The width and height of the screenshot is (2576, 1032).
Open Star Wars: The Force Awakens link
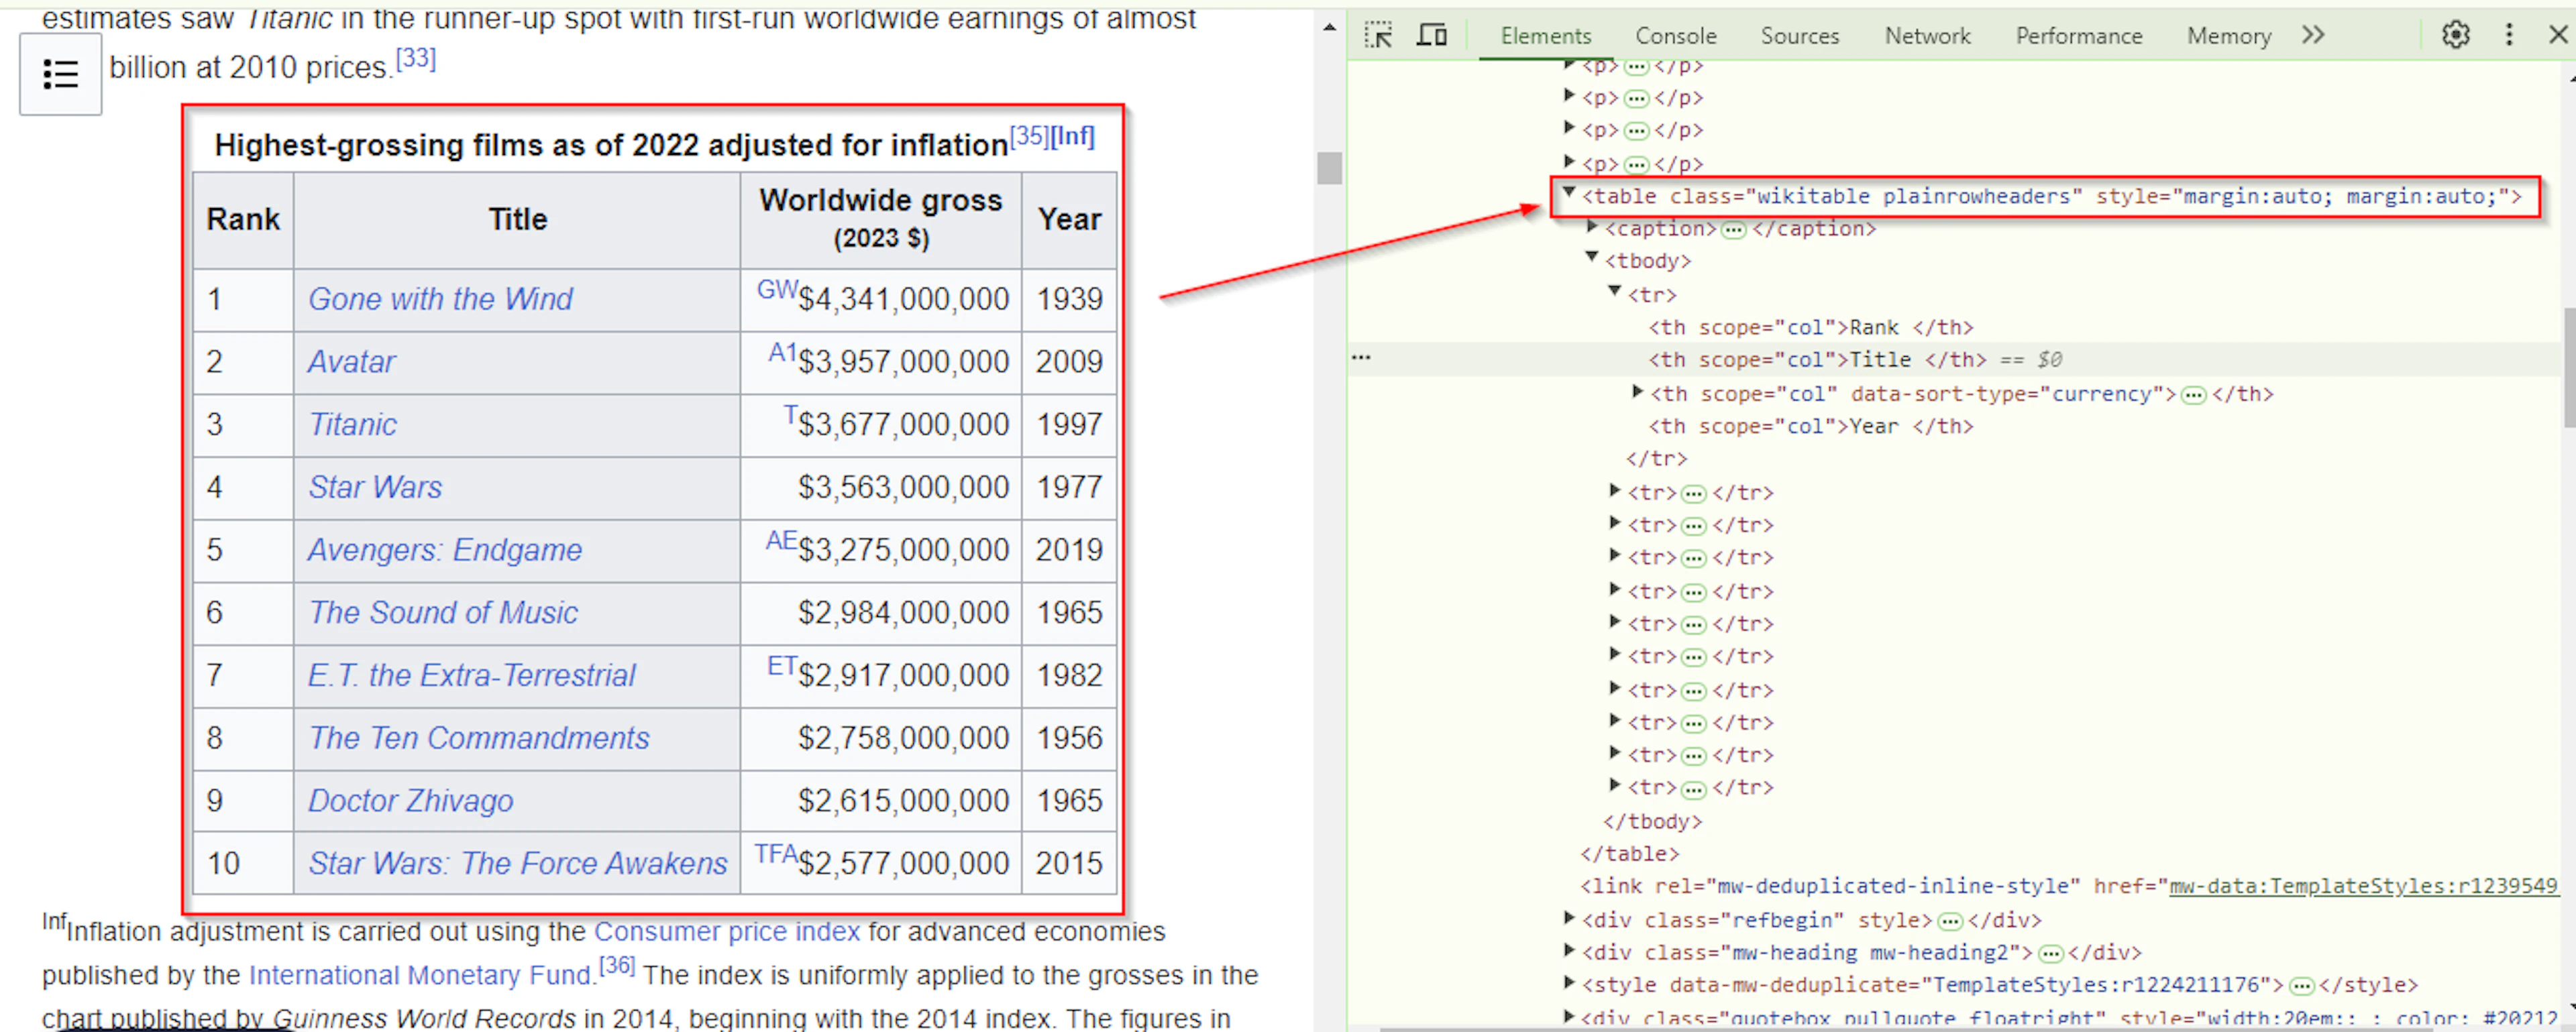(x=518, y=864)
